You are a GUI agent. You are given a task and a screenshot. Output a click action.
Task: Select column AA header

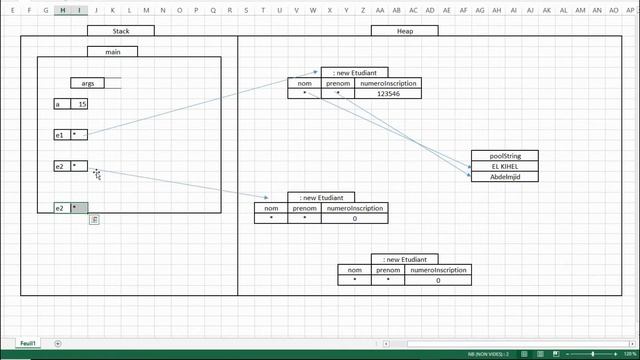click(380, 10)
